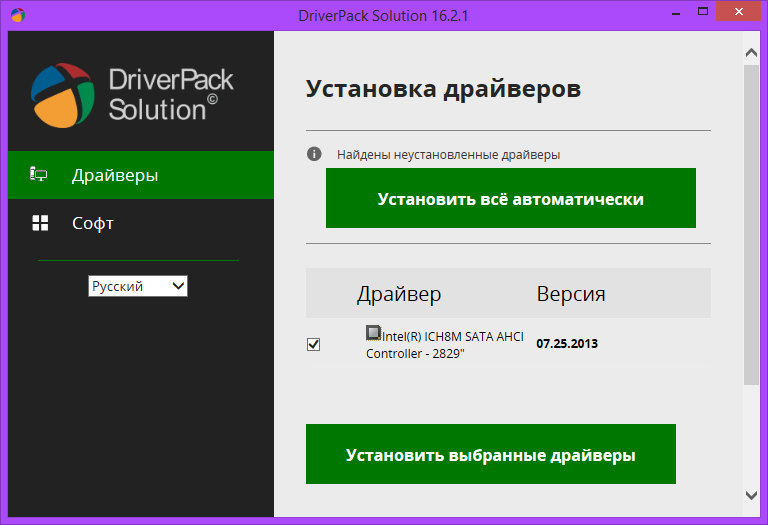Click the monitor icon beside Драйверы
768x525 pixels.
(39, 175)
